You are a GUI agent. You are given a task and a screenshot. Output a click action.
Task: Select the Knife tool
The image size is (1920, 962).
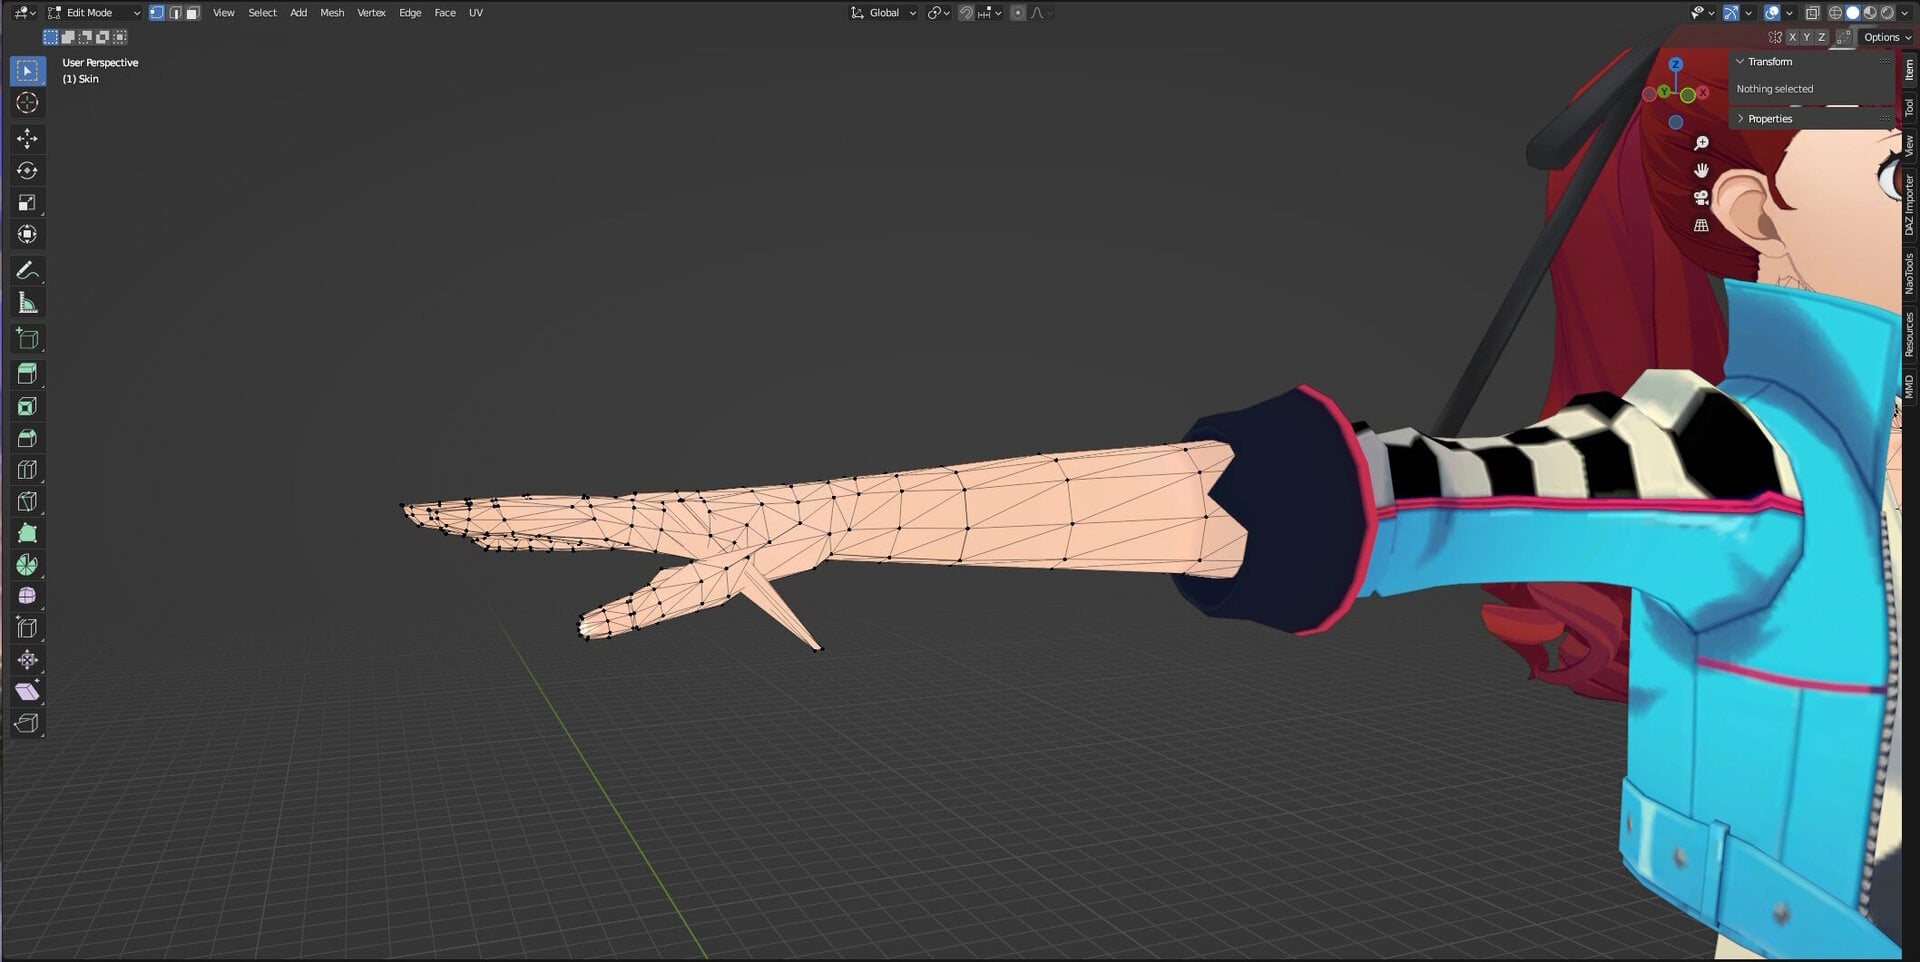[x=27, y=501]
